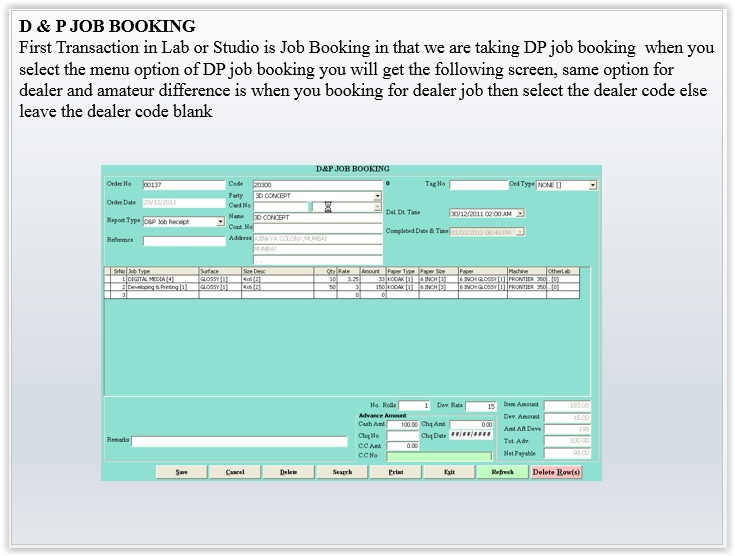Viewport: 735px width, 556px height.
Task: Click the Remarks input field
Action: 239,441
